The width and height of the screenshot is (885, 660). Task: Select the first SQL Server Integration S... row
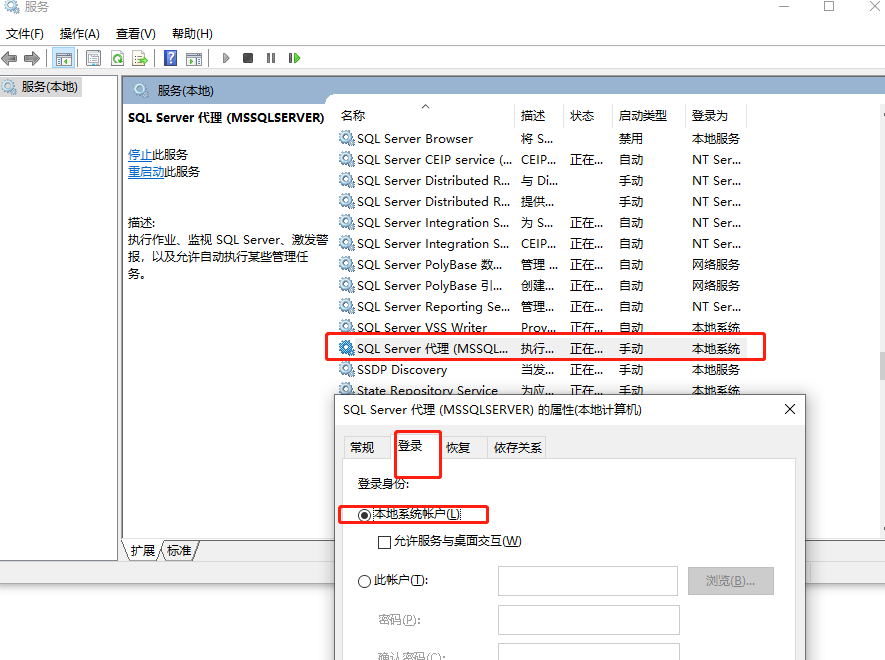542,222
